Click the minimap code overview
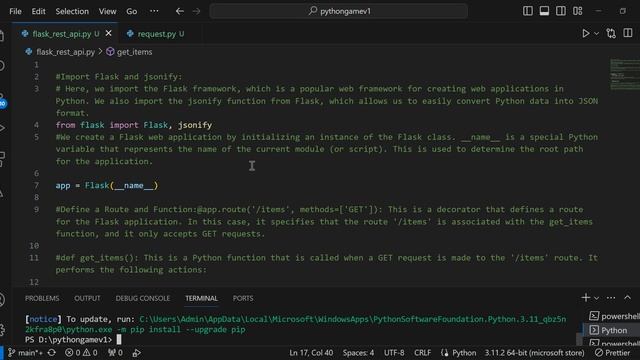The width and height of the screenshot is (640, 360). pyautogui.click(x=624, y=75)
